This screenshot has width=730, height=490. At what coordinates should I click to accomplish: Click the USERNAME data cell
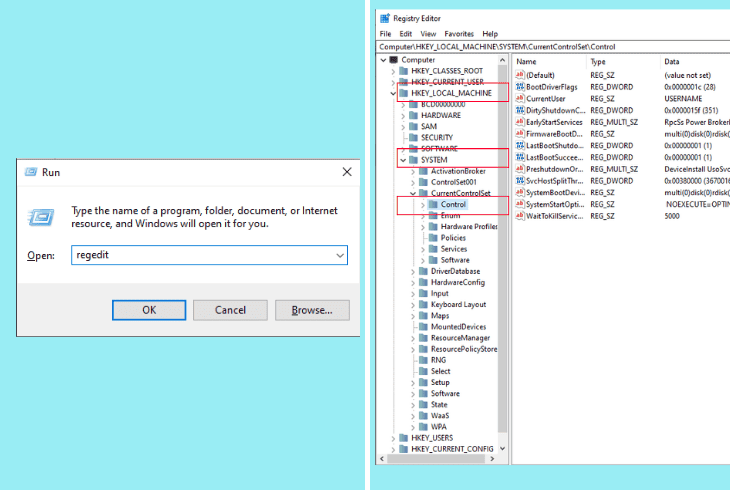click(x=683, y=99)
